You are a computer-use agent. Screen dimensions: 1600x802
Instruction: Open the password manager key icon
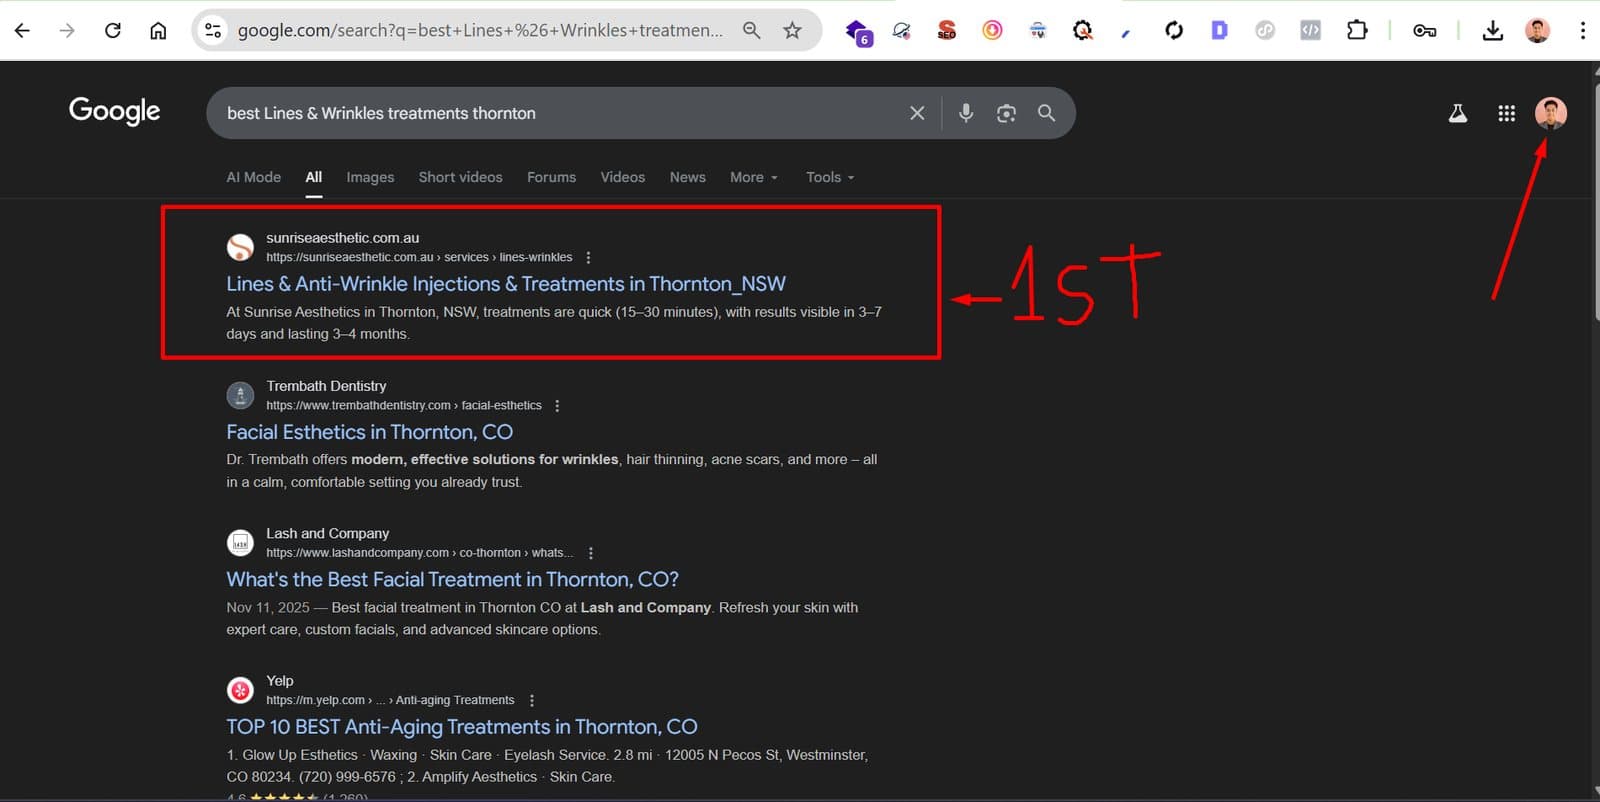pyautogui.click(x=1424, y=31)
